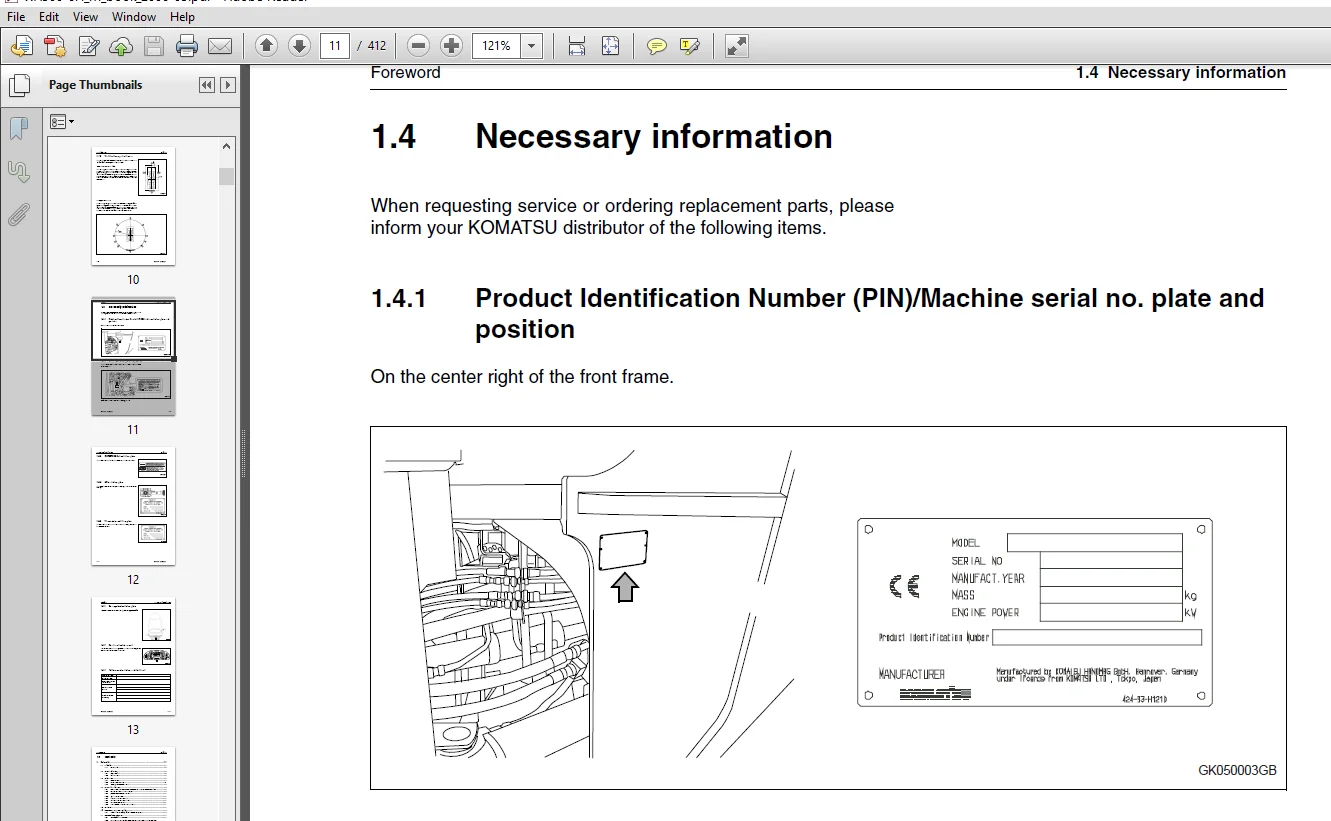The image size is (1331, 821).
Task: Click the Create PDF online icon
Action: click(x=55, y=46)
